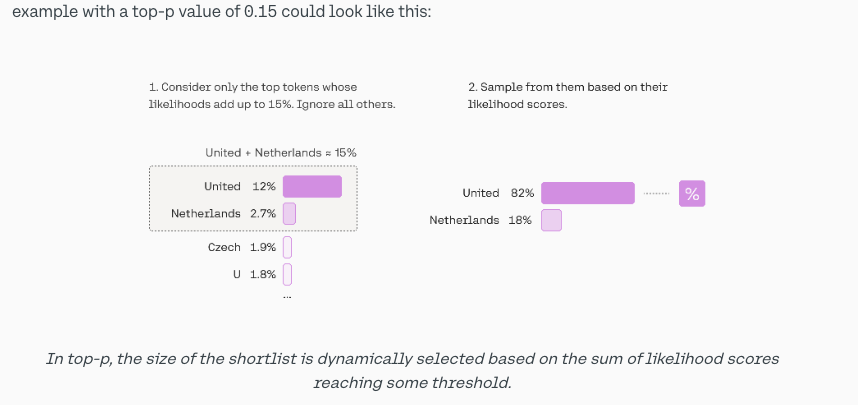858x405 pixels.
Task: Click the Netherlands 18% light bar
Action: pyautogui.click(x=551, y=220)
